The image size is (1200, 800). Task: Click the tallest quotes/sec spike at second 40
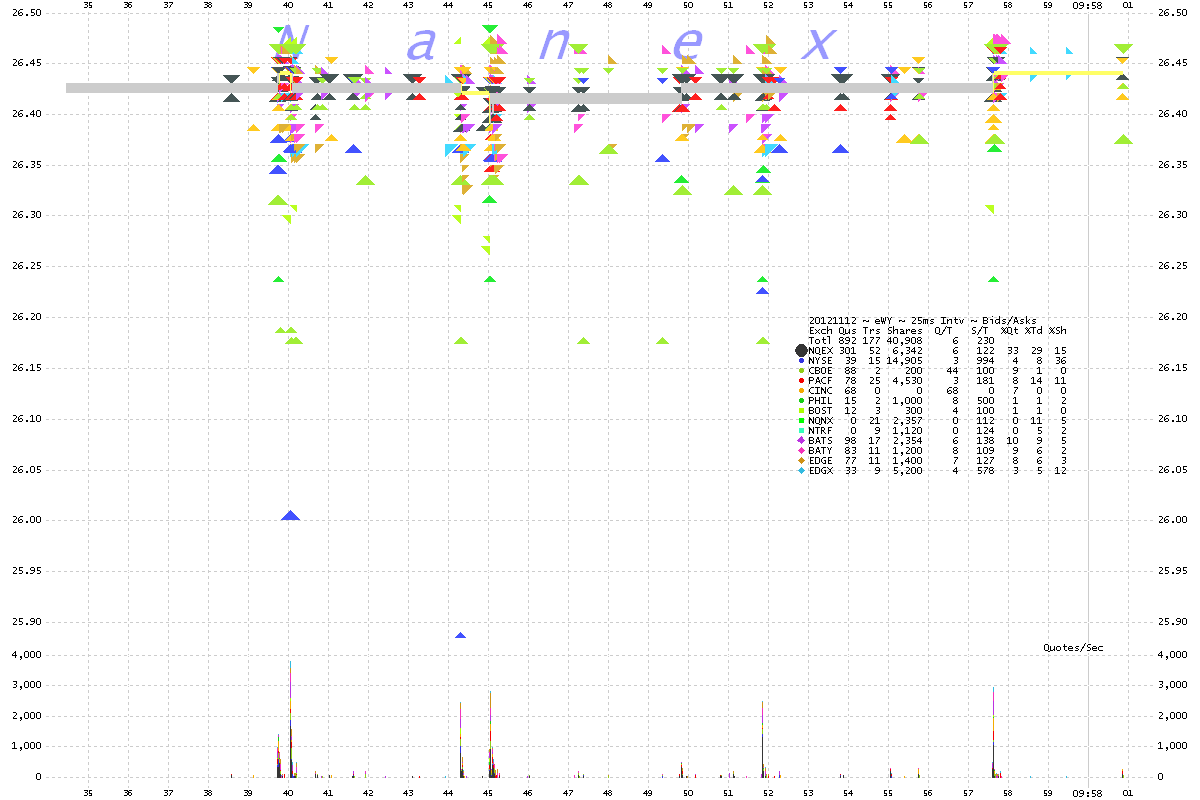tap(290, 717)
